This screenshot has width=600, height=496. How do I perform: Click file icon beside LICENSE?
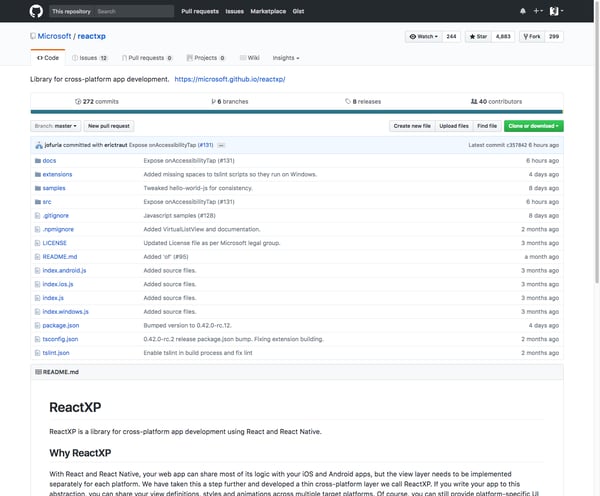coord(38,243)
